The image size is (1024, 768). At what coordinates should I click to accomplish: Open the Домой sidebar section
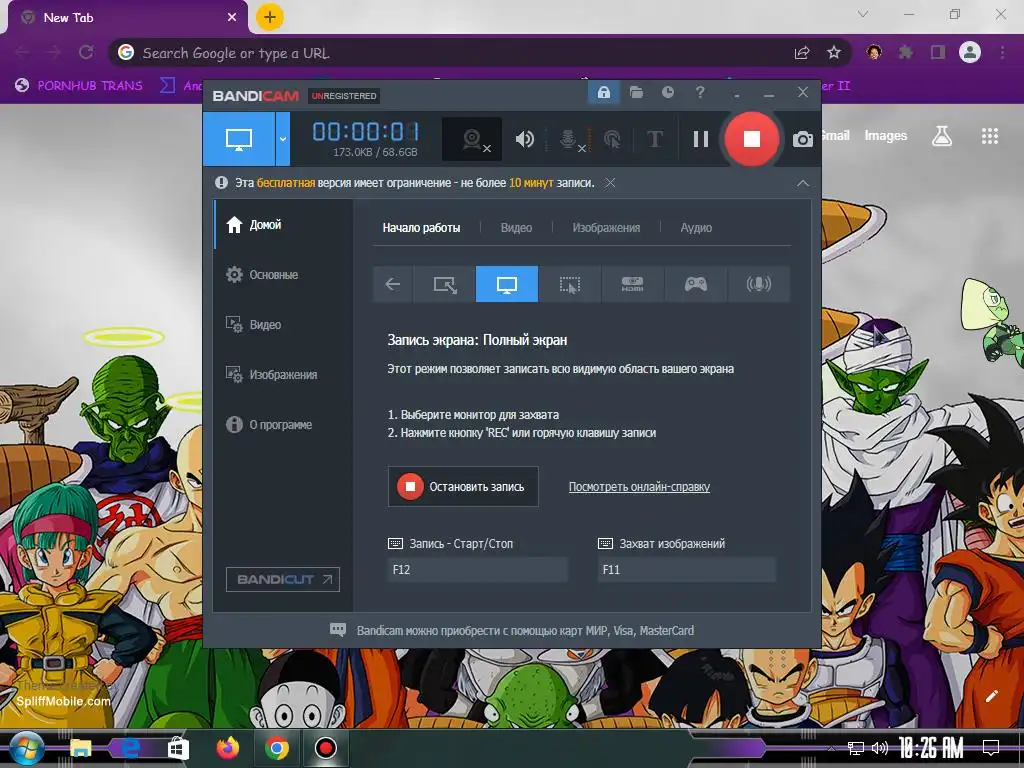tap(283, 225)
